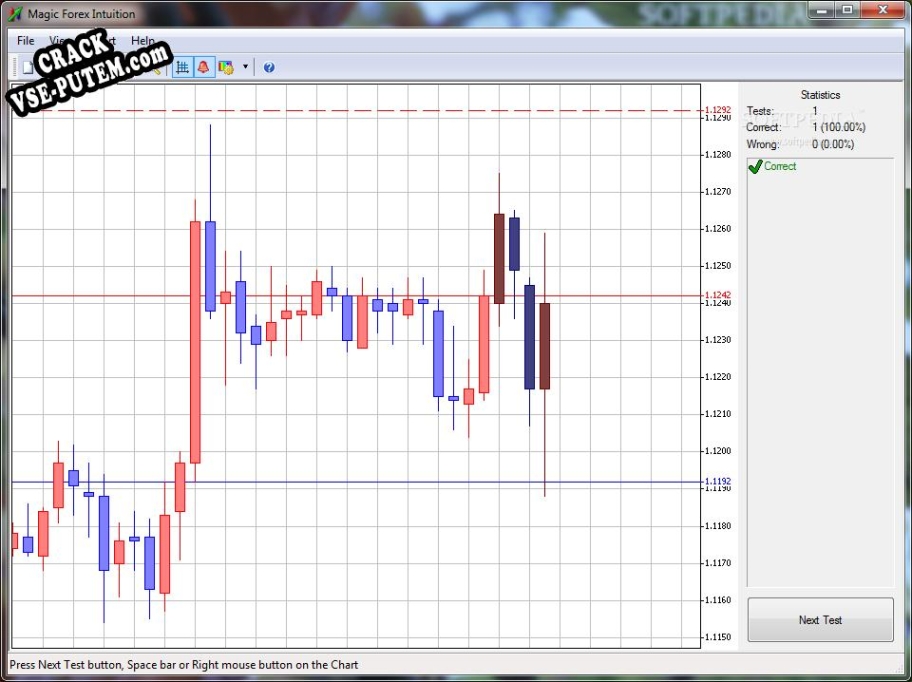Screen dimensions: 912x682
Task: Click the green Correct checkmark icon
Action: click(x=756, y=167)
